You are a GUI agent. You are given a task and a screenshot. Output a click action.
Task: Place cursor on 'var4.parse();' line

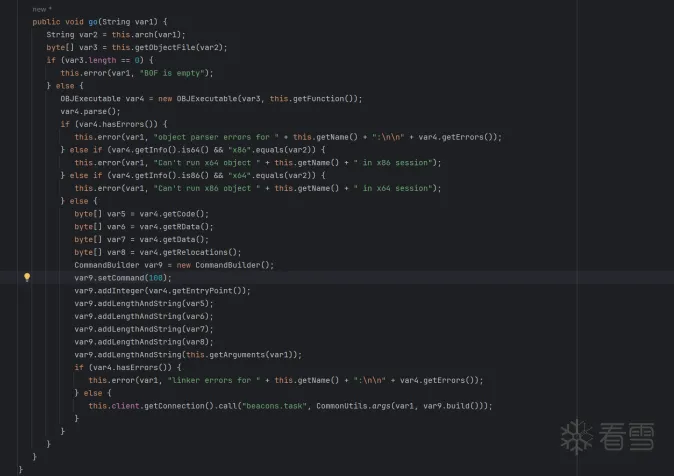pos(91,112)
